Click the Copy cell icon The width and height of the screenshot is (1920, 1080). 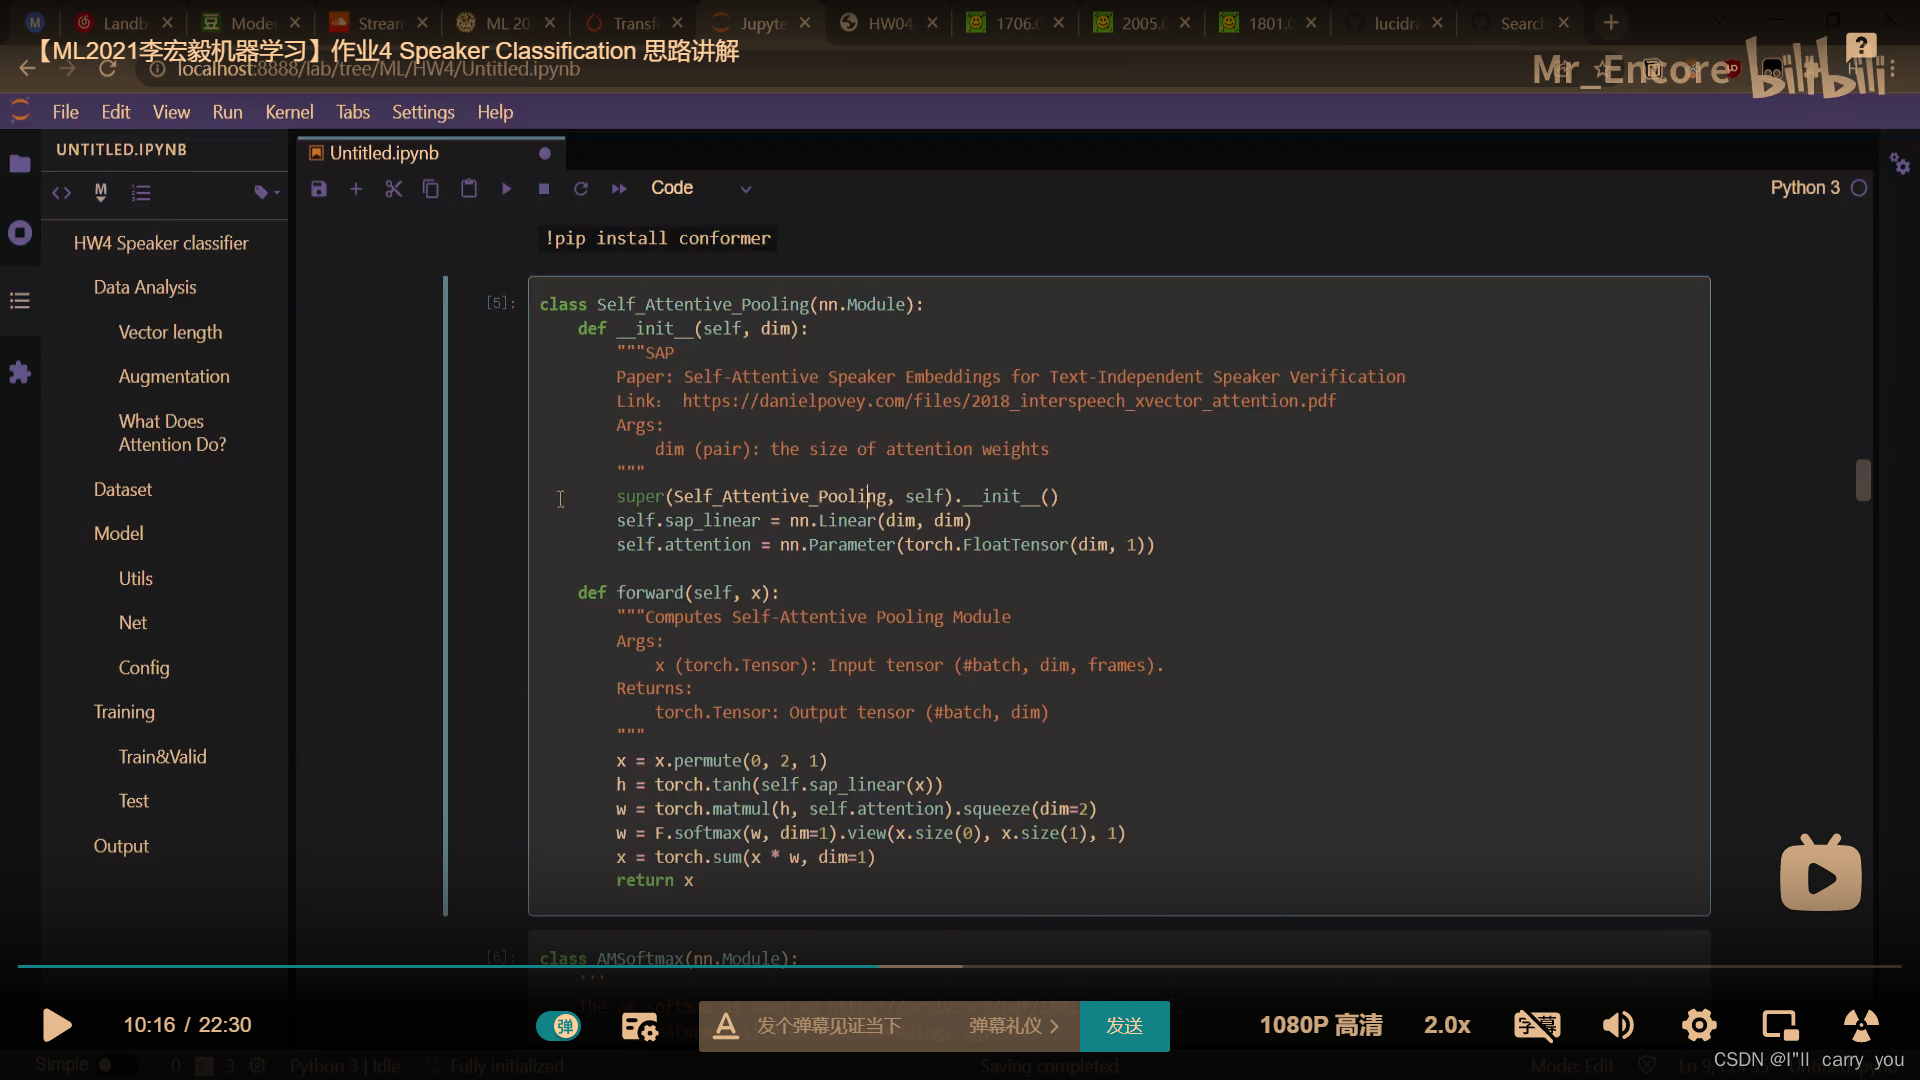click(431, 187)
